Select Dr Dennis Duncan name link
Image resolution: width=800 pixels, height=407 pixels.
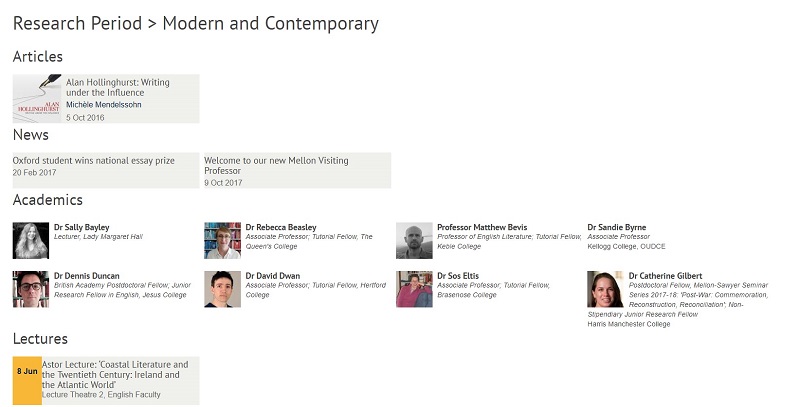[88, 276]
